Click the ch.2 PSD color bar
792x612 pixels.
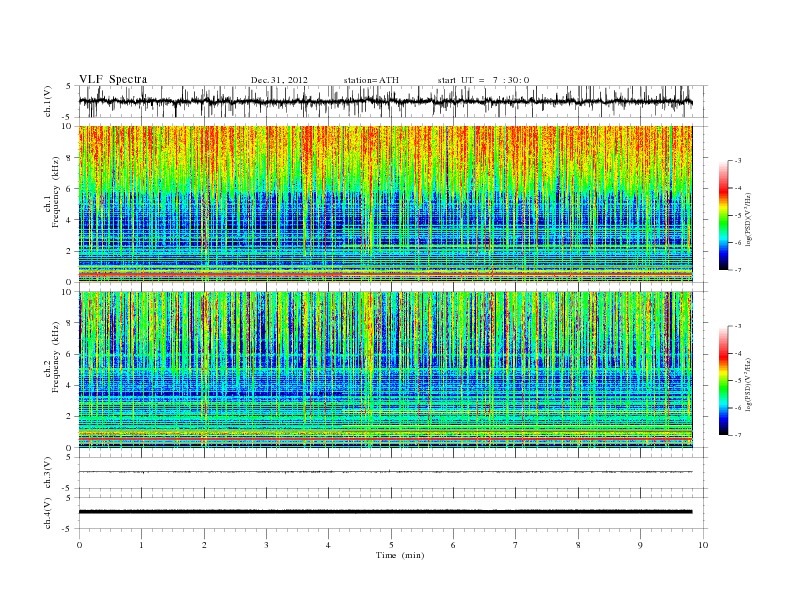point(724,380)
